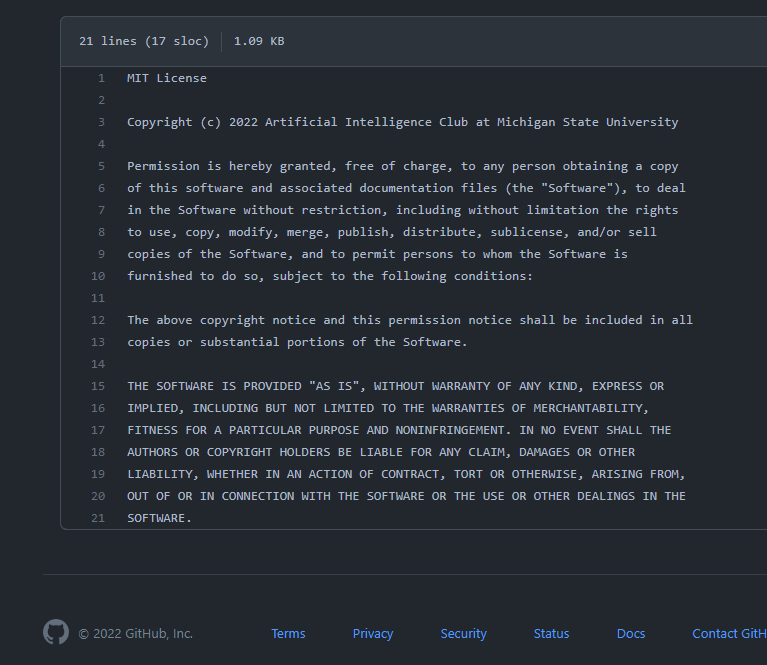Screen dimensions: 767x665
Task: Click the final 'SOFTWARE.' line
Action: tap(159, 518)
